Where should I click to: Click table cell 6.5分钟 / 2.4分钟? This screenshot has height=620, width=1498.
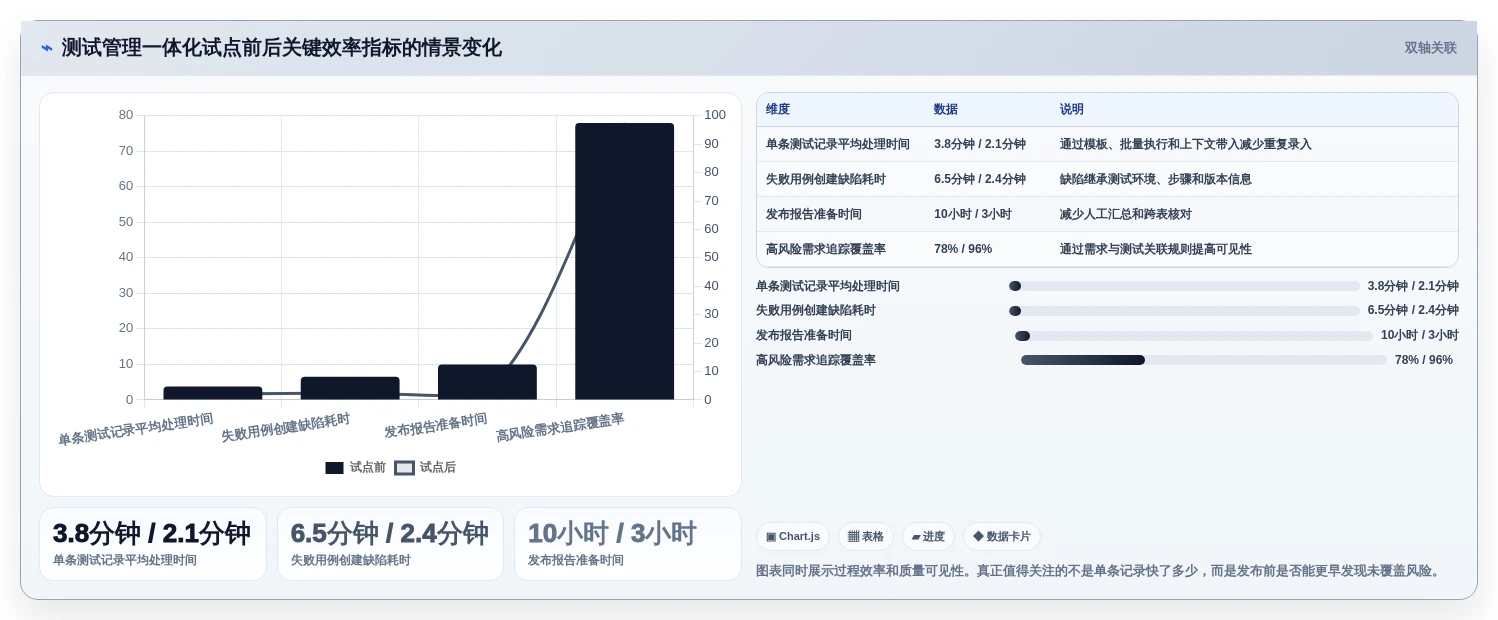point(980,179)
